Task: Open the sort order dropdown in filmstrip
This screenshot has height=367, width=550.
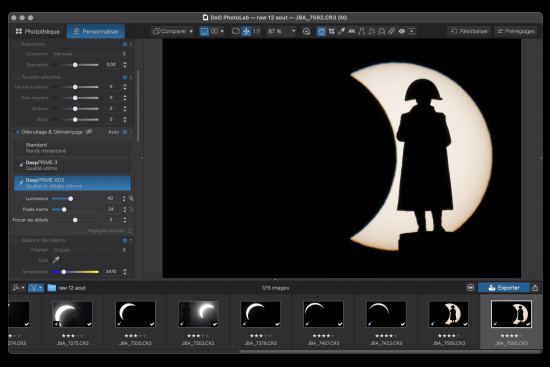Action: point(18,288)
